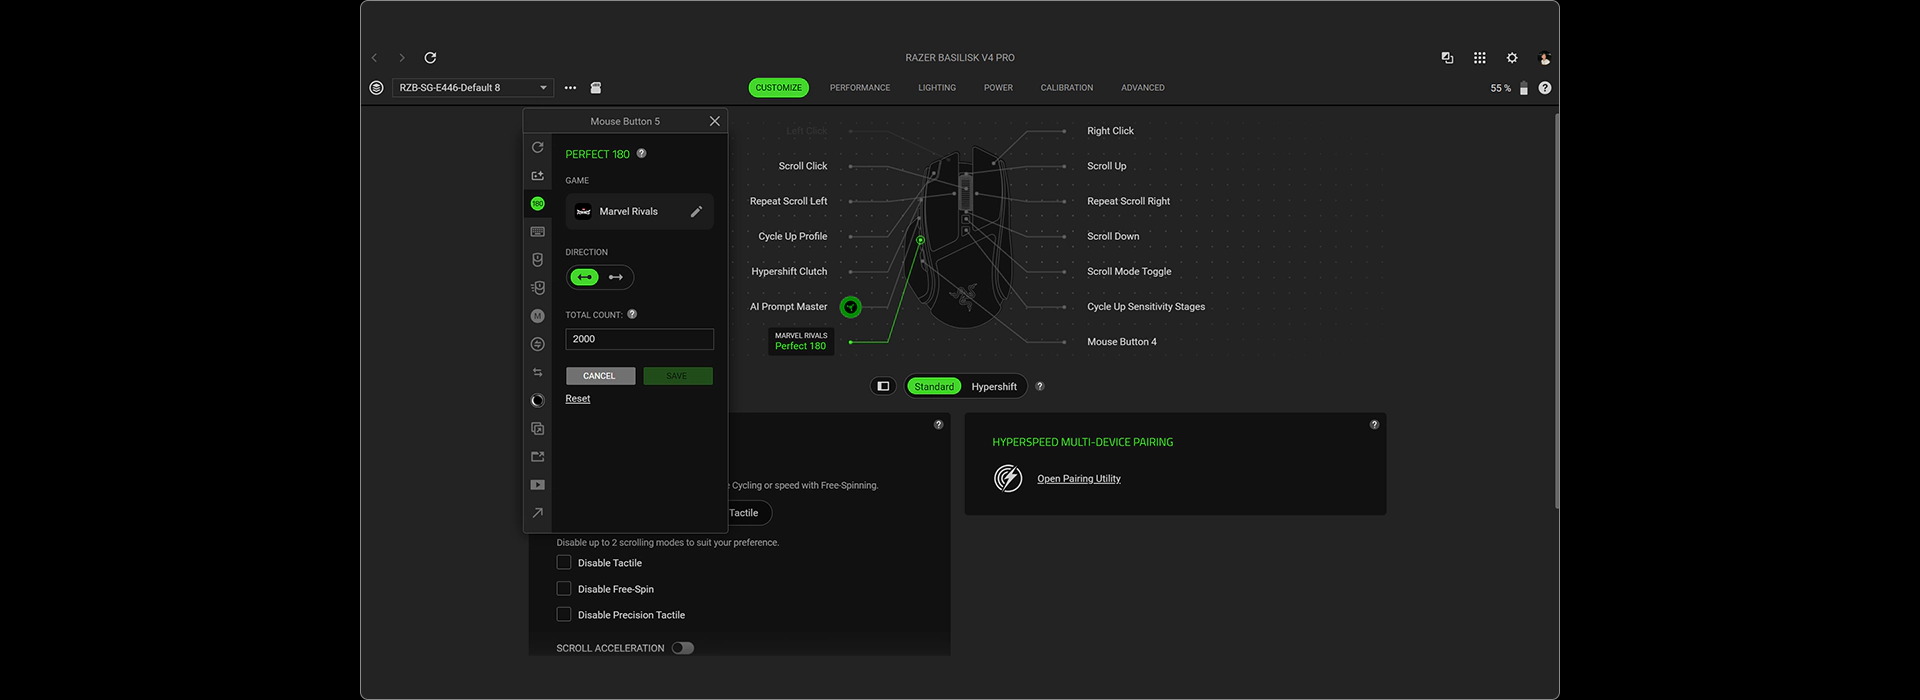Edit the Marvel Rivals game selection
This screenshot has height=700, width=1920.
click(x=696, y=212)
